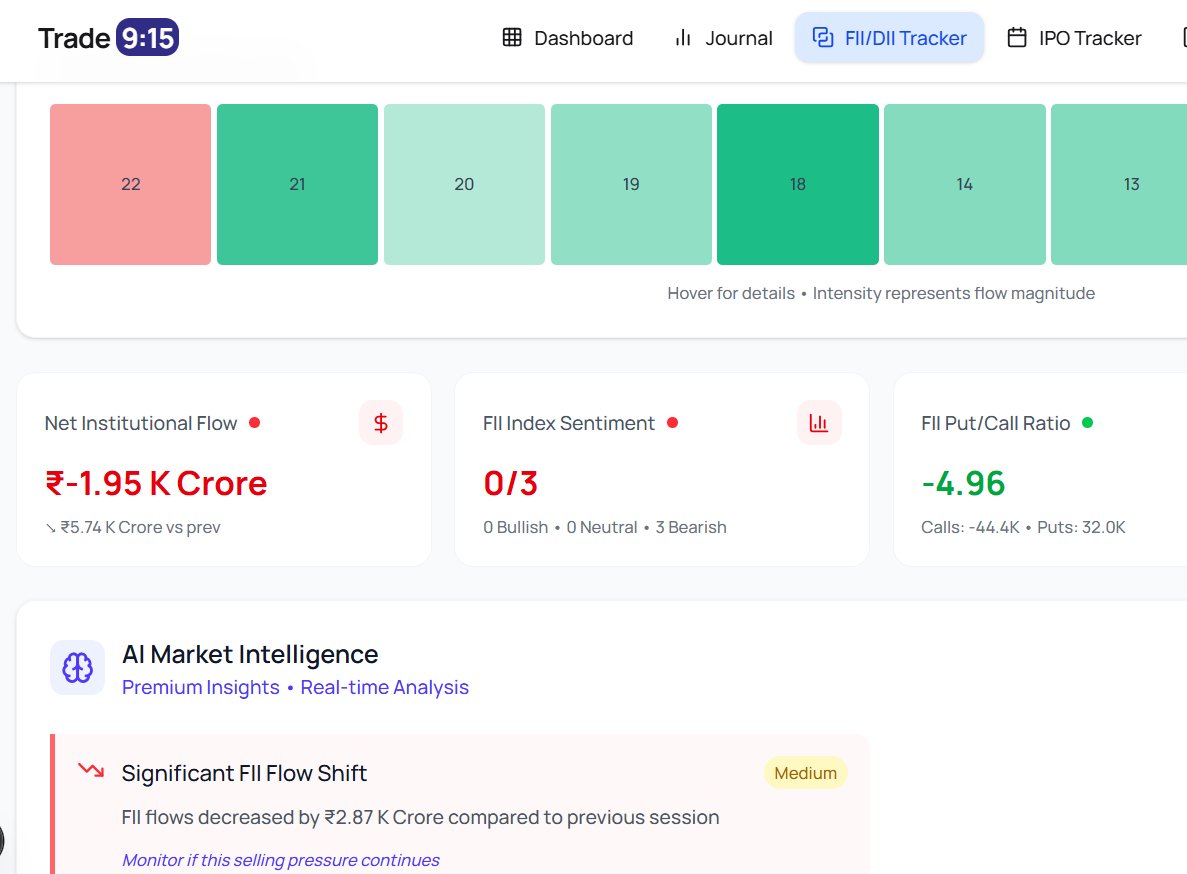Go to IPO Tracker
The width and height of the screenshot is (1187, 874).
[x=1074, y=38]
